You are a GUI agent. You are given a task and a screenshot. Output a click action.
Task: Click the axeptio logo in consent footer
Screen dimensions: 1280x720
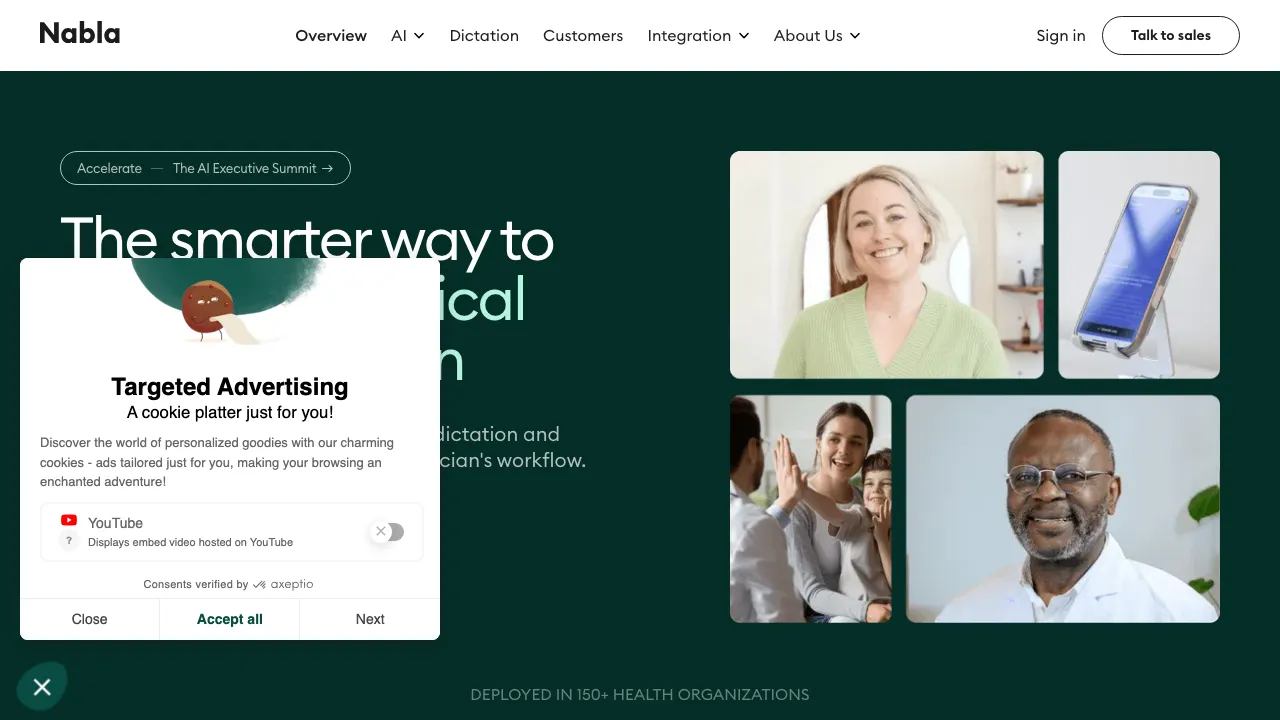(283, 584)
